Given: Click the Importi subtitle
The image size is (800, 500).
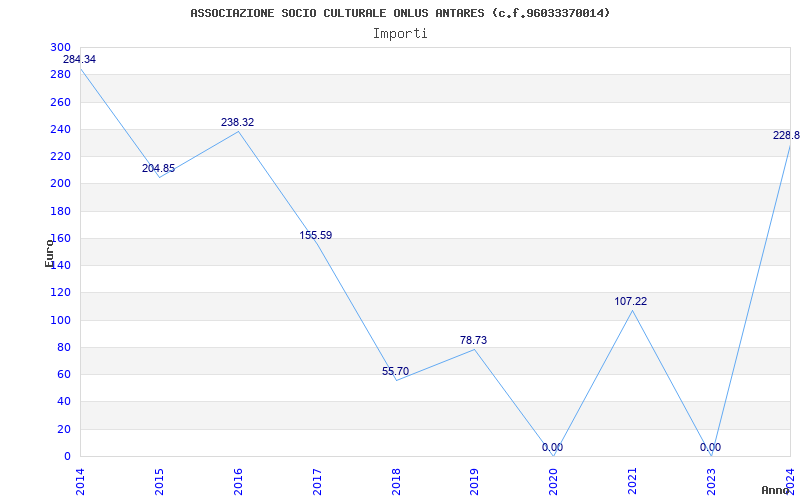Looking at the screenshot, I should [400, 34].
